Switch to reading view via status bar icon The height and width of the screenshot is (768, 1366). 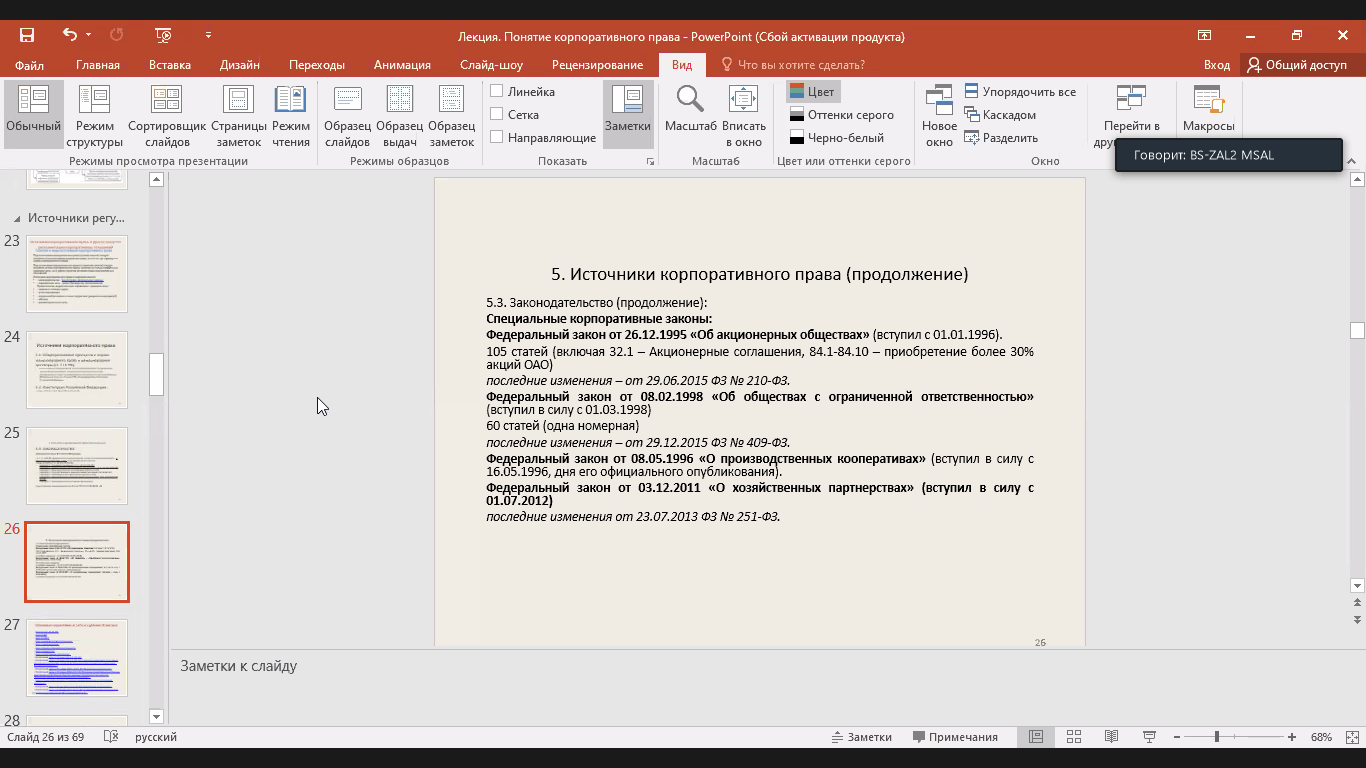[1112, 737]
